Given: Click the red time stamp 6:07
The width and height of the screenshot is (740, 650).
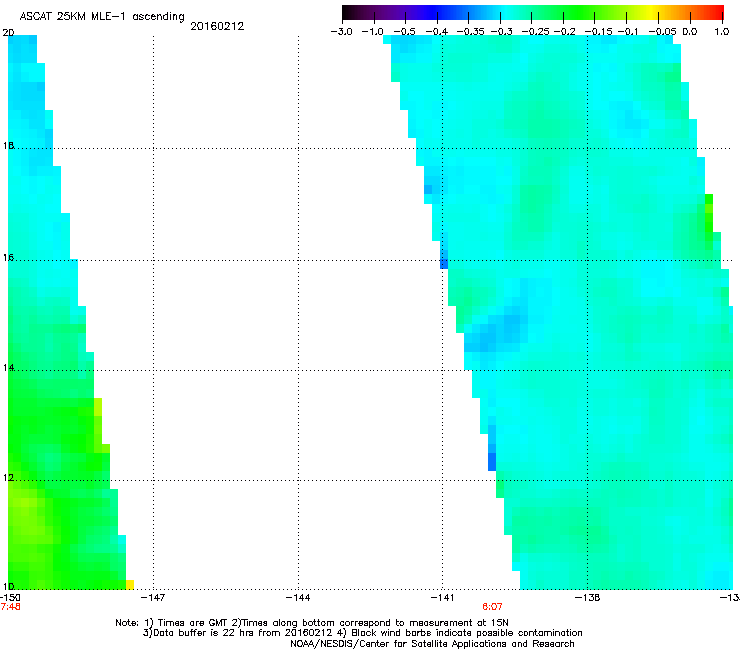Looking at the screenshot, I should [492, 607].
